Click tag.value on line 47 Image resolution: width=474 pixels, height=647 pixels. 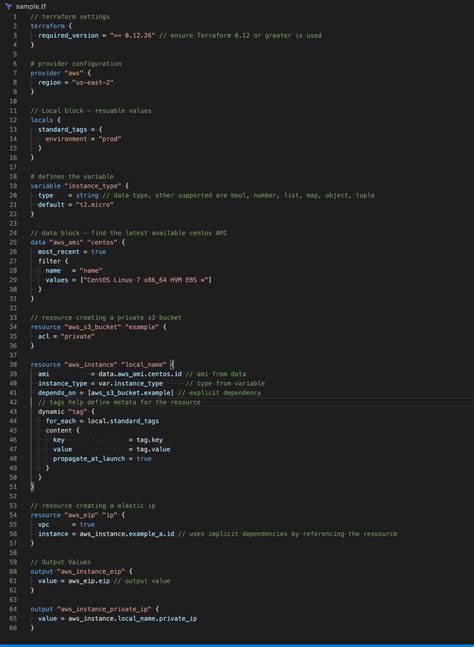coord(153,449)
